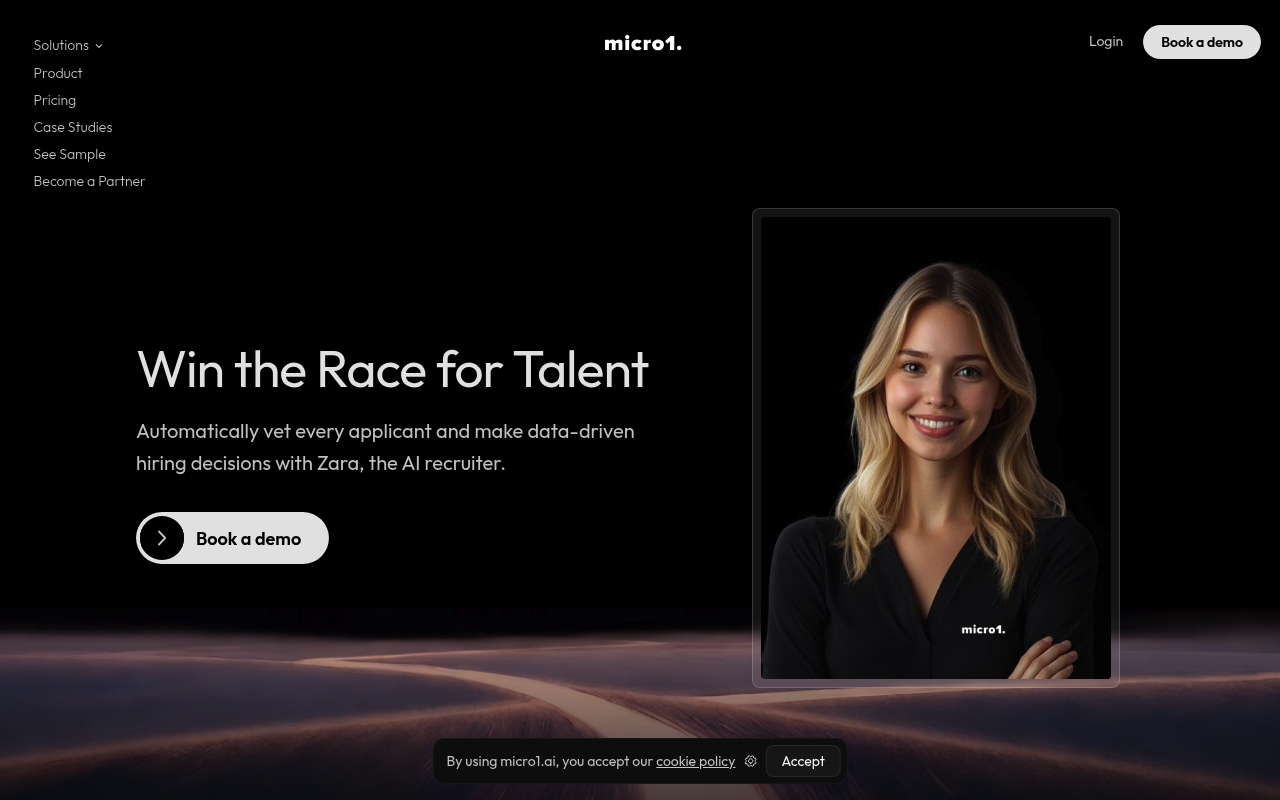Click the Automatically vet every applicant paragraph
Viewport: 1280px width, 800px height.
(x=385, y=447)
